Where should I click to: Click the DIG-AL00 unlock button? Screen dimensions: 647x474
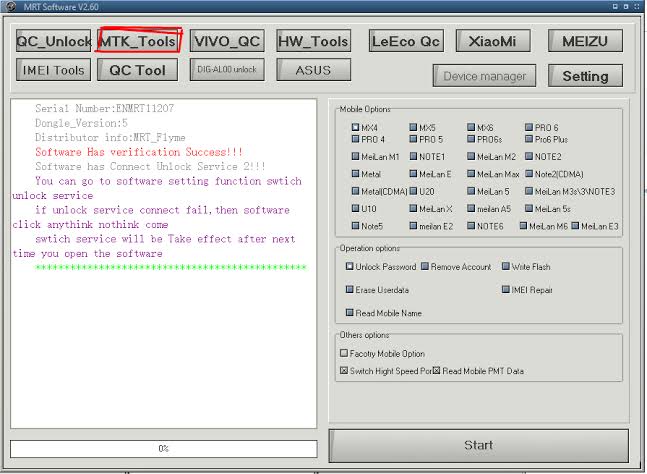pyautogui.click(x=227, y=70)
